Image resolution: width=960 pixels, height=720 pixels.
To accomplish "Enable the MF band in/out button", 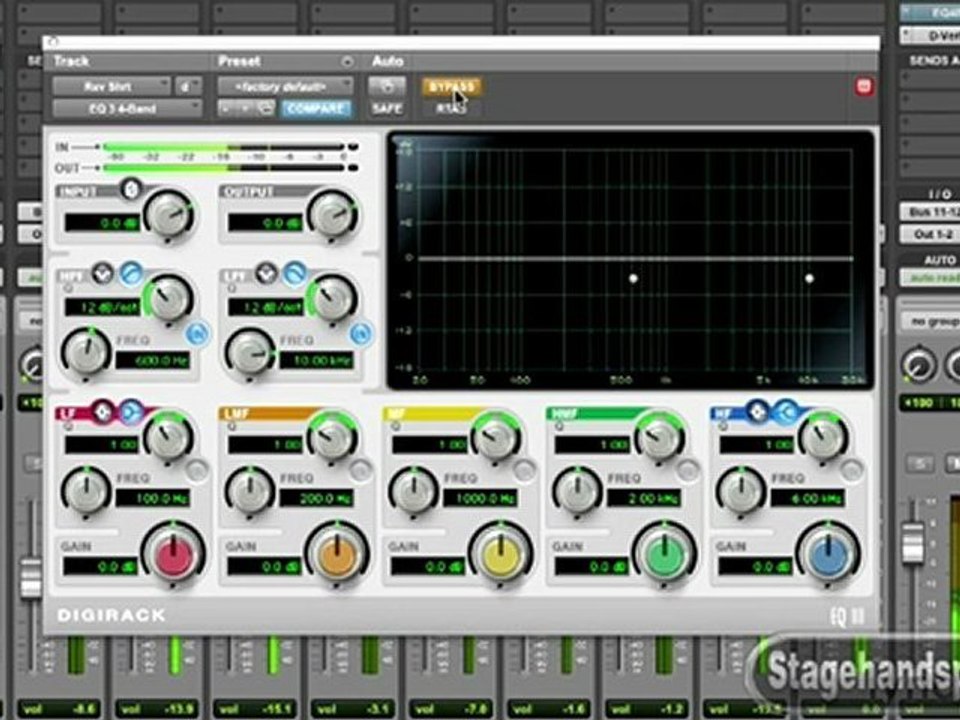I will pyautogui.click(x=525, y=470).
